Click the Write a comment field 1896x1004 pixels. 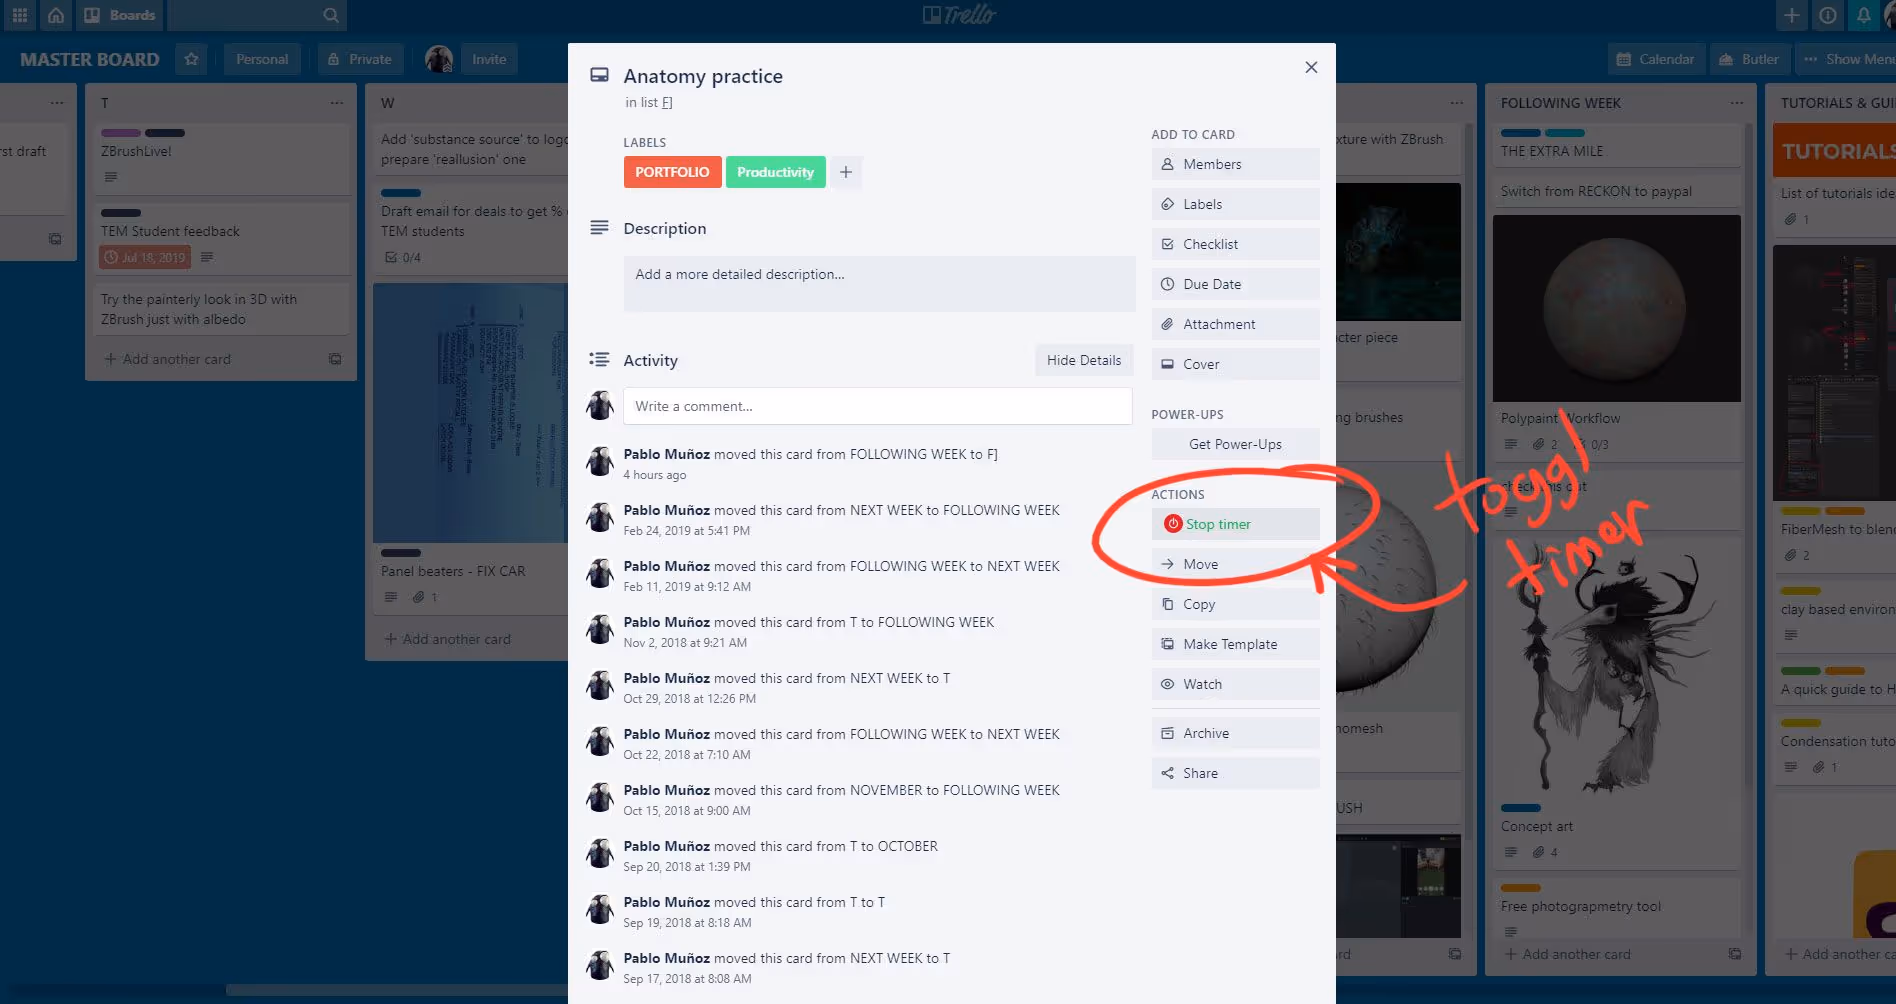[877, 406]
